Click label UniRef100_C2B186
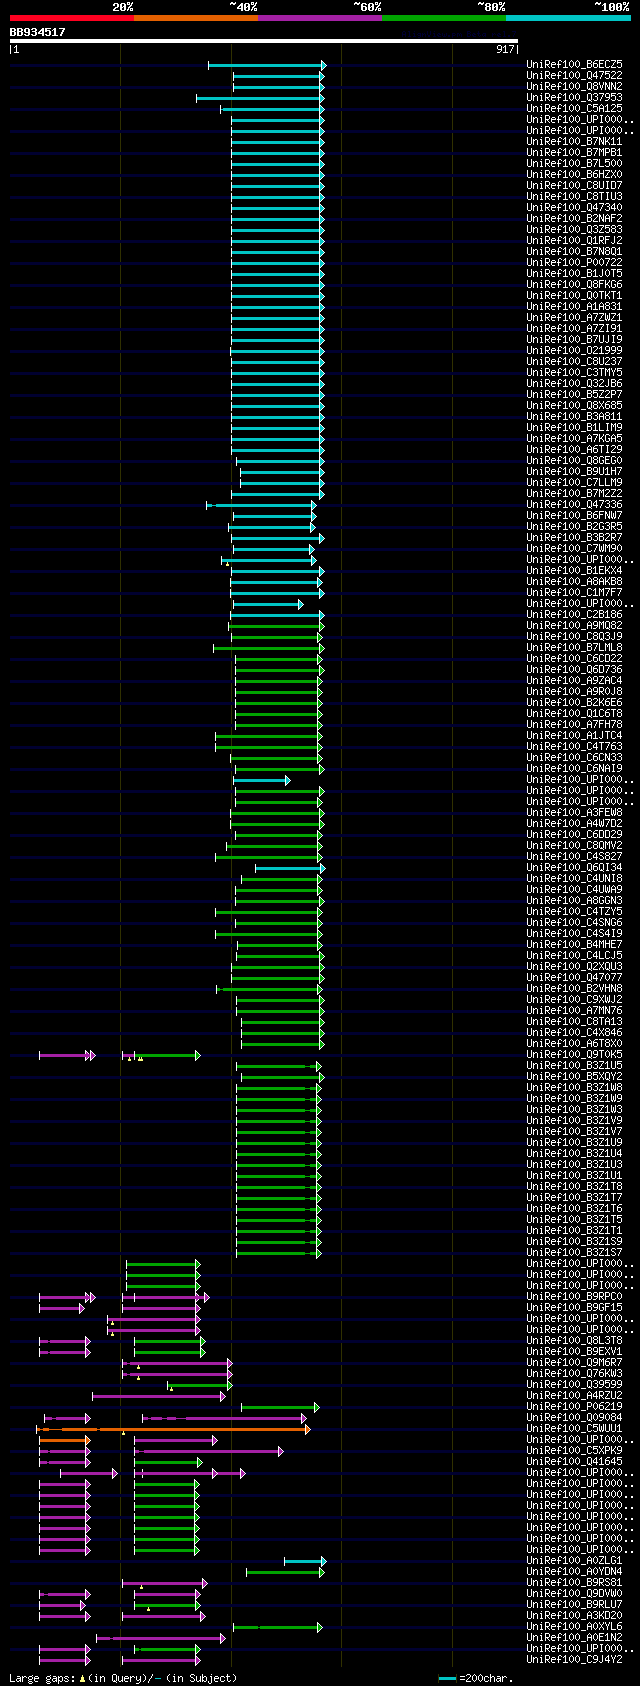640x1686 pixels. click(x=574, y=615)
